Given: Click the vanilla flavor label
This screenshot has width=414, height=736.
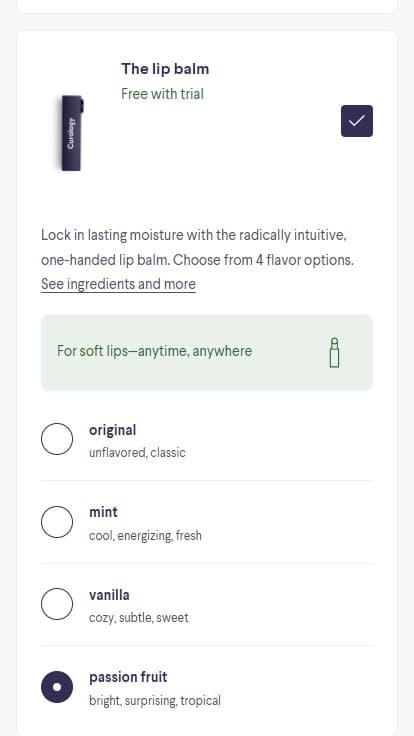Looking at the screenshot, I should 109,595.
